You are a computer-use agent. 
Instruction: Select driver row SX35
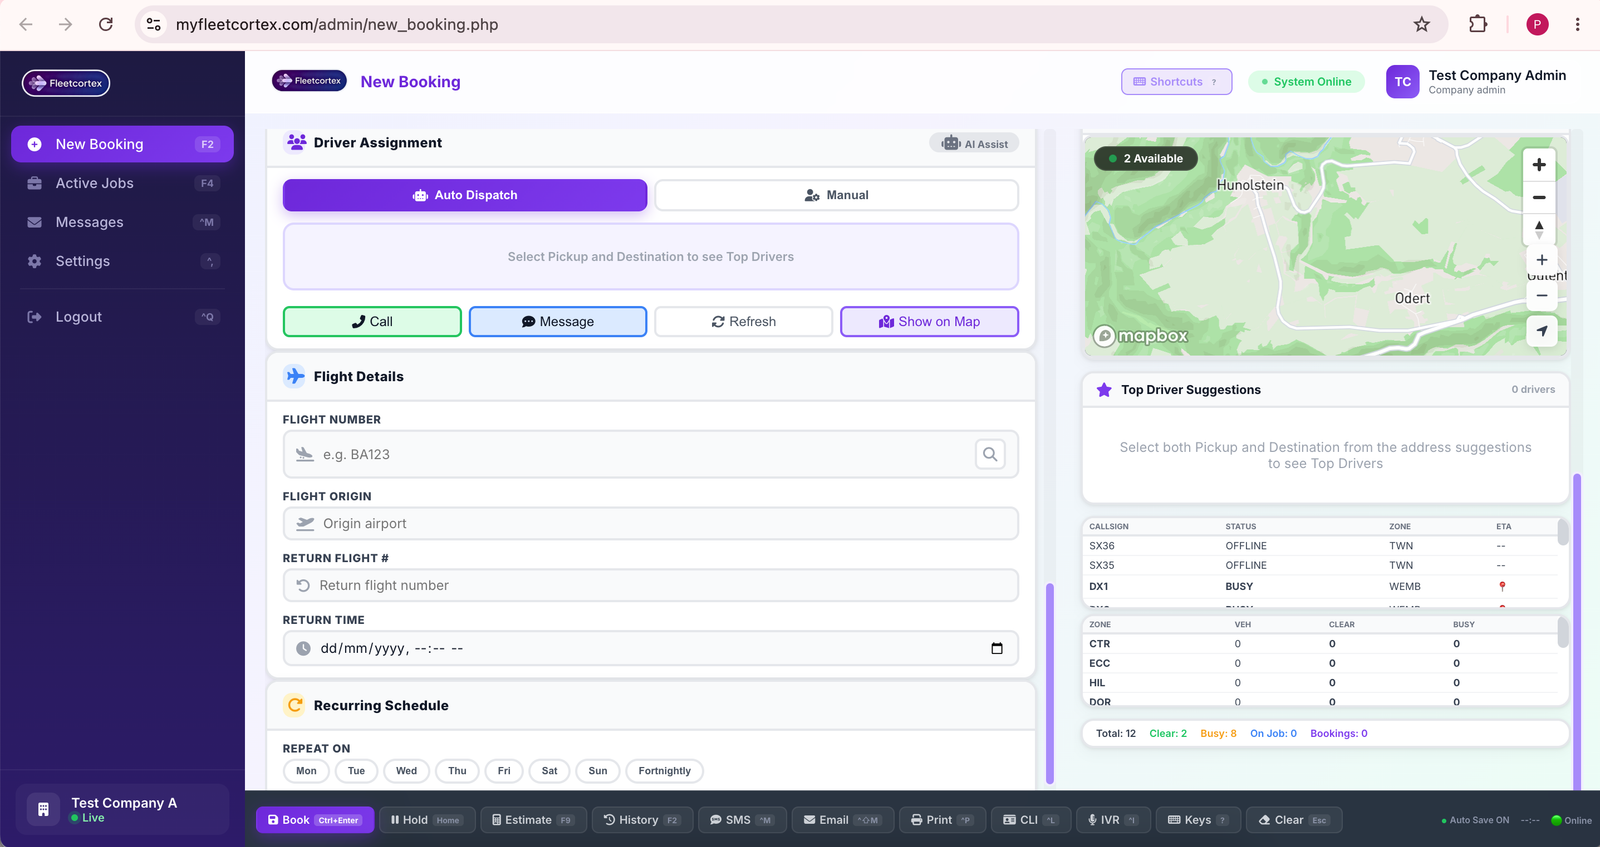point(1320,565)
